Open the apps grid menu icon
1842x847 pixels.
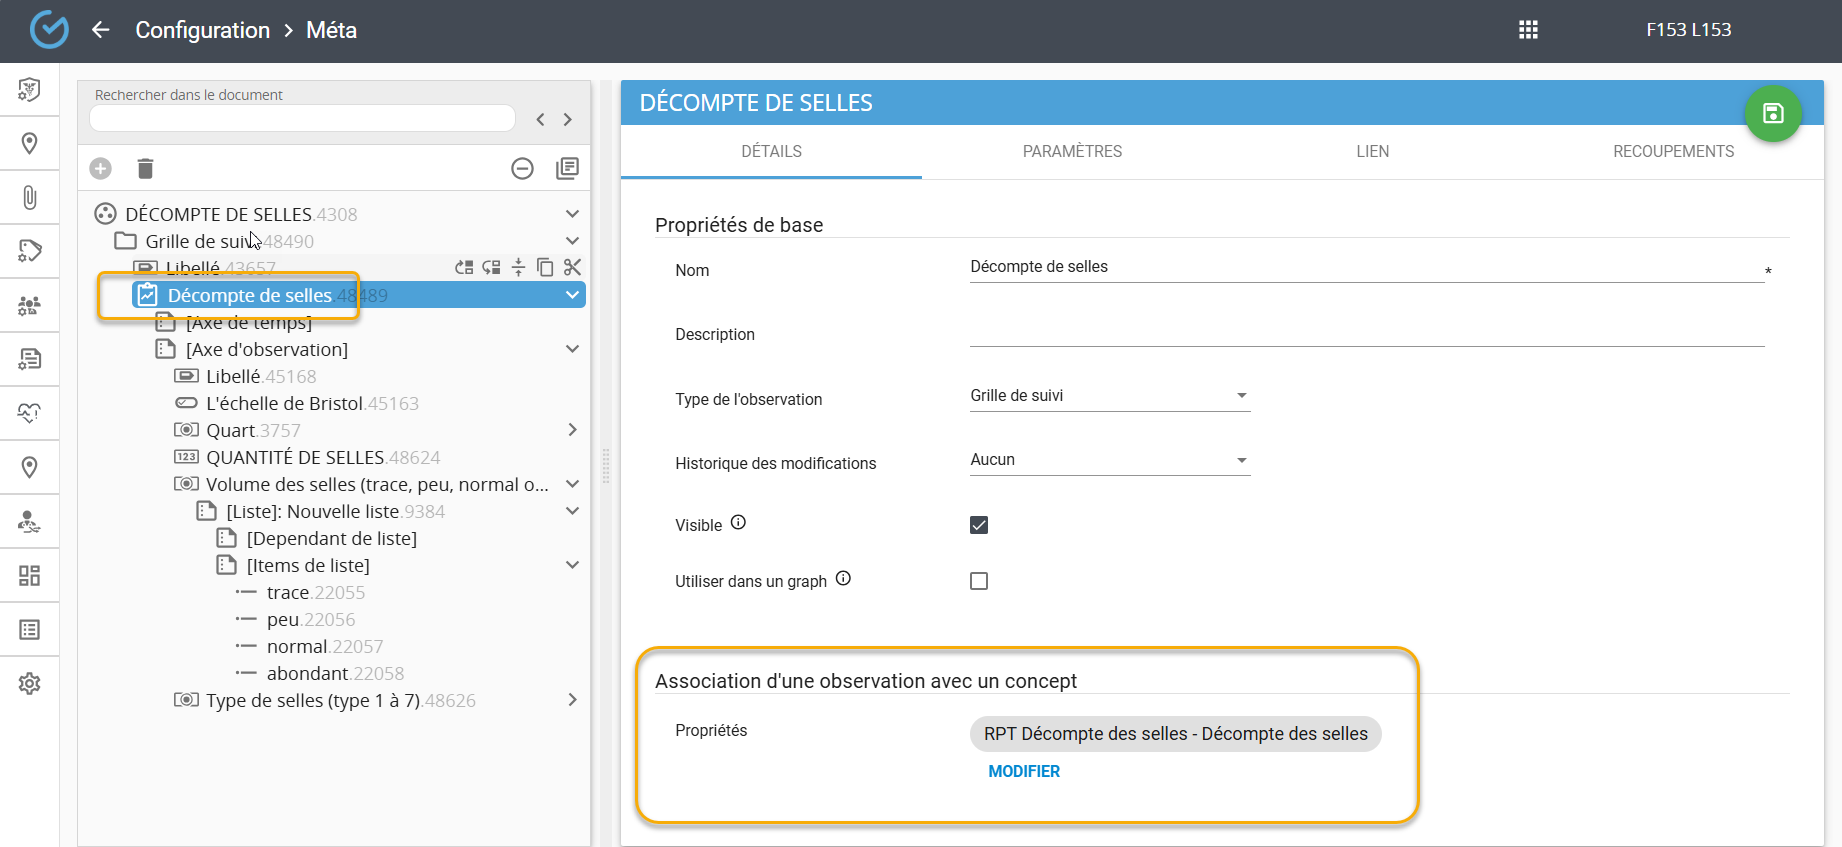(1528, 30)
